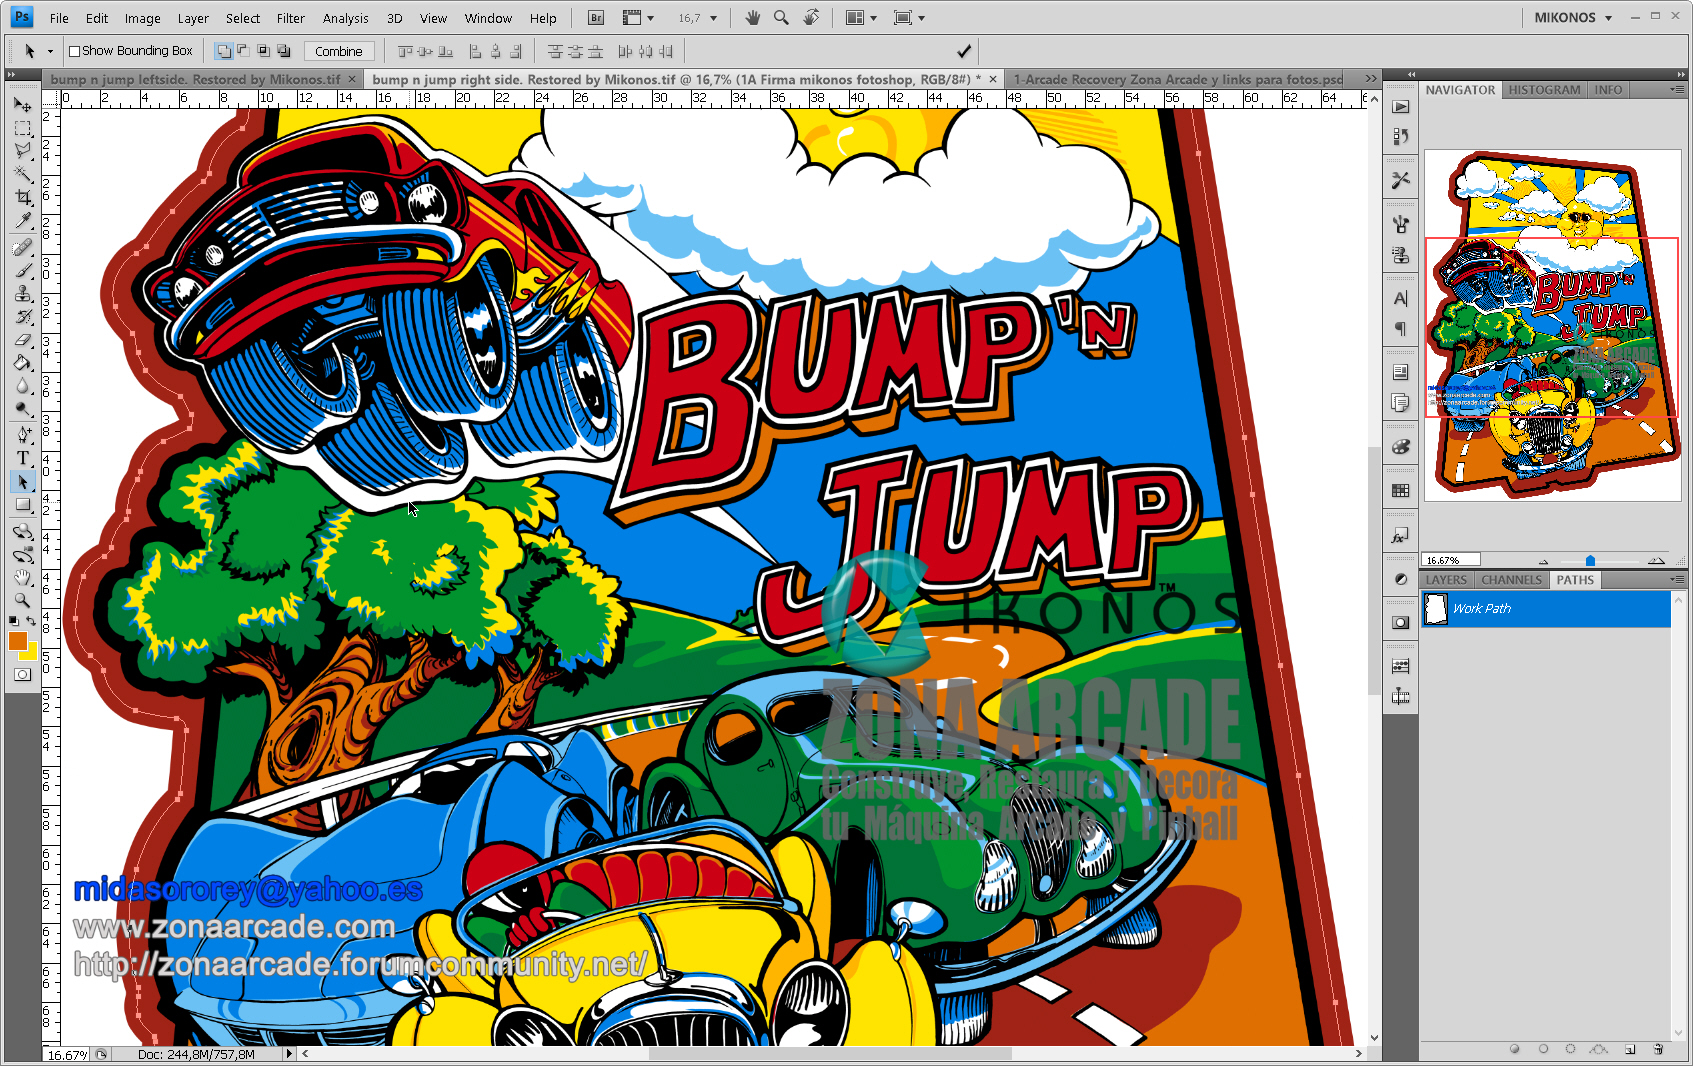
Task: Select the Zoom tool in the toolbox
Action: pyautogui.click(x=23, y=600)
